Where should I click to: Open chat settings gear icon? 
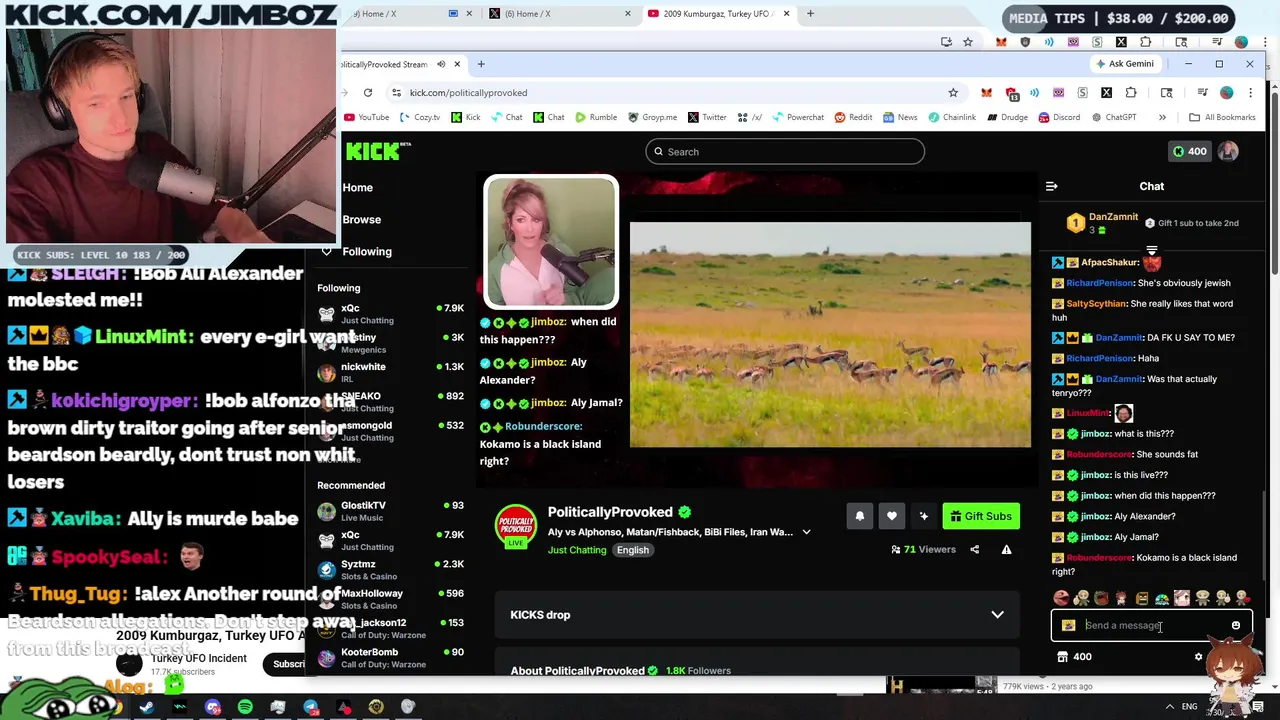1198,657
